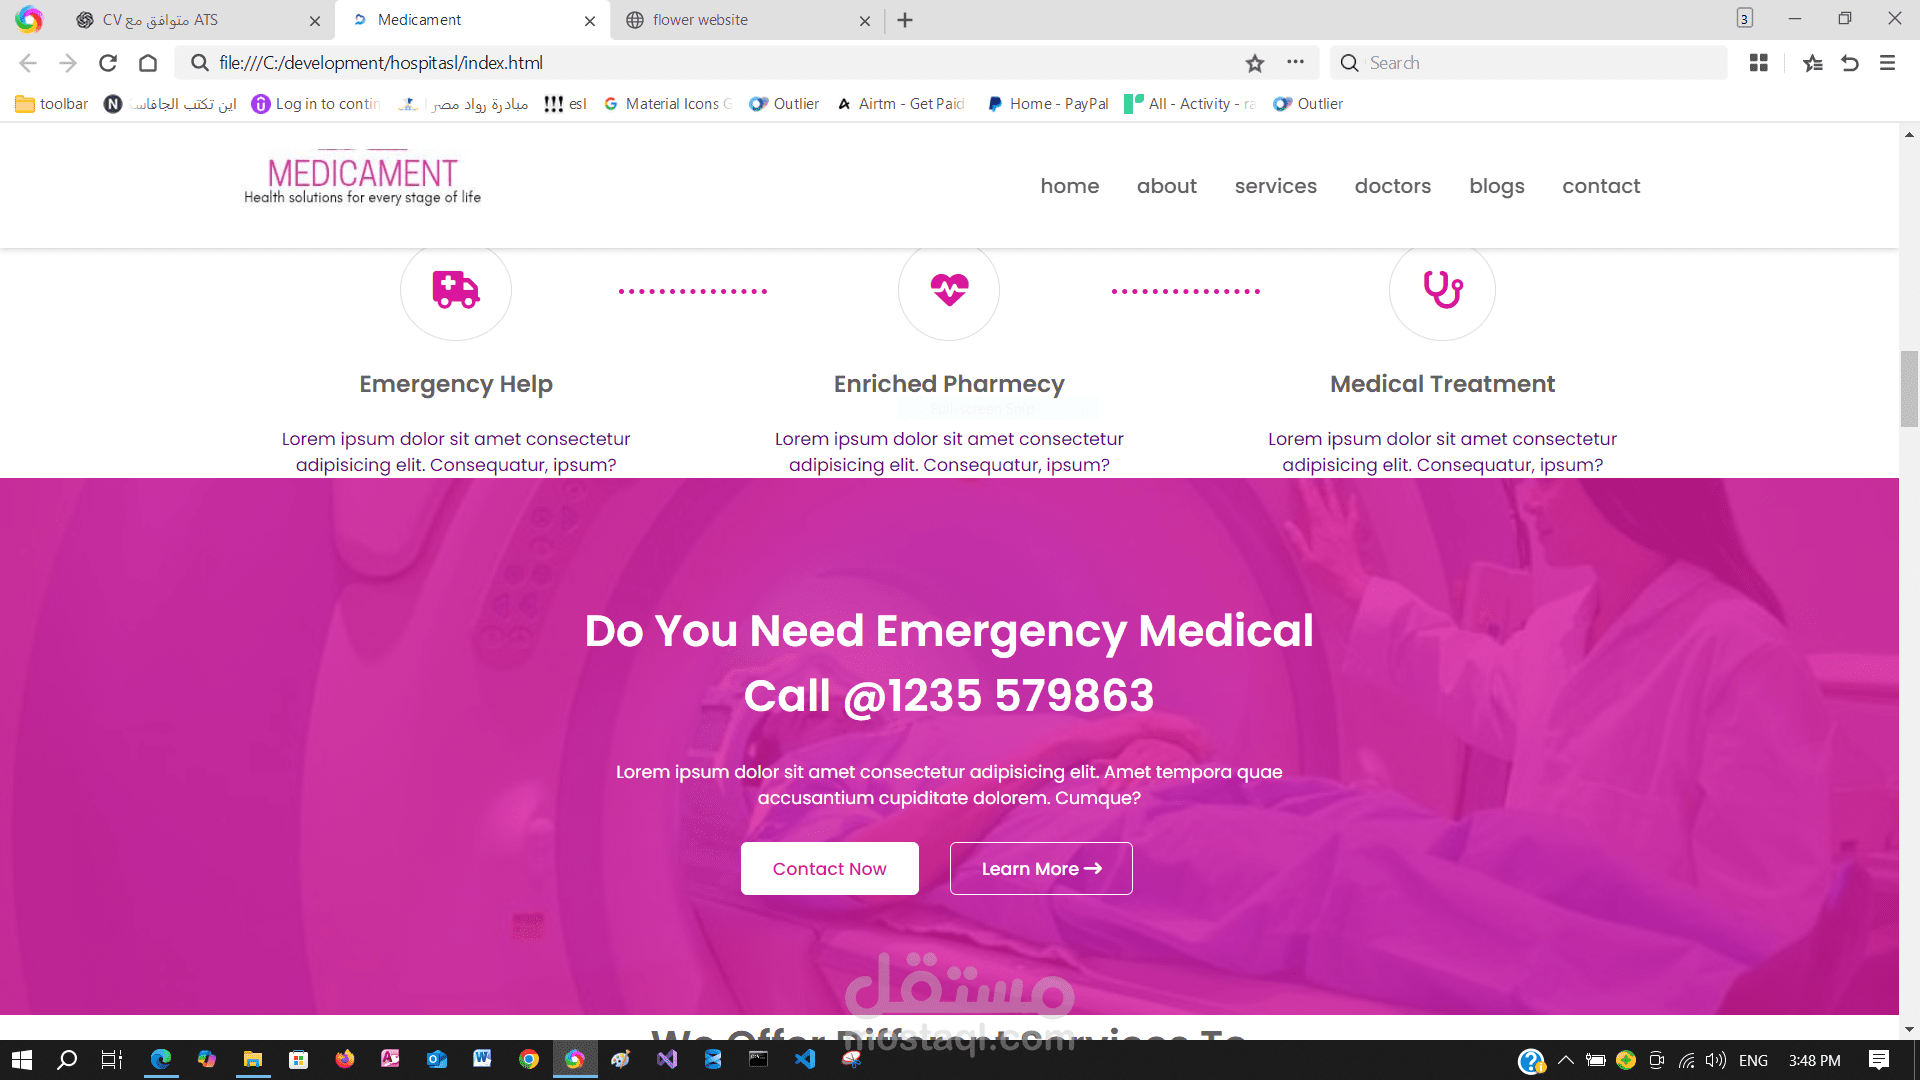Click the Learn More button

[x=1041, y=869]
